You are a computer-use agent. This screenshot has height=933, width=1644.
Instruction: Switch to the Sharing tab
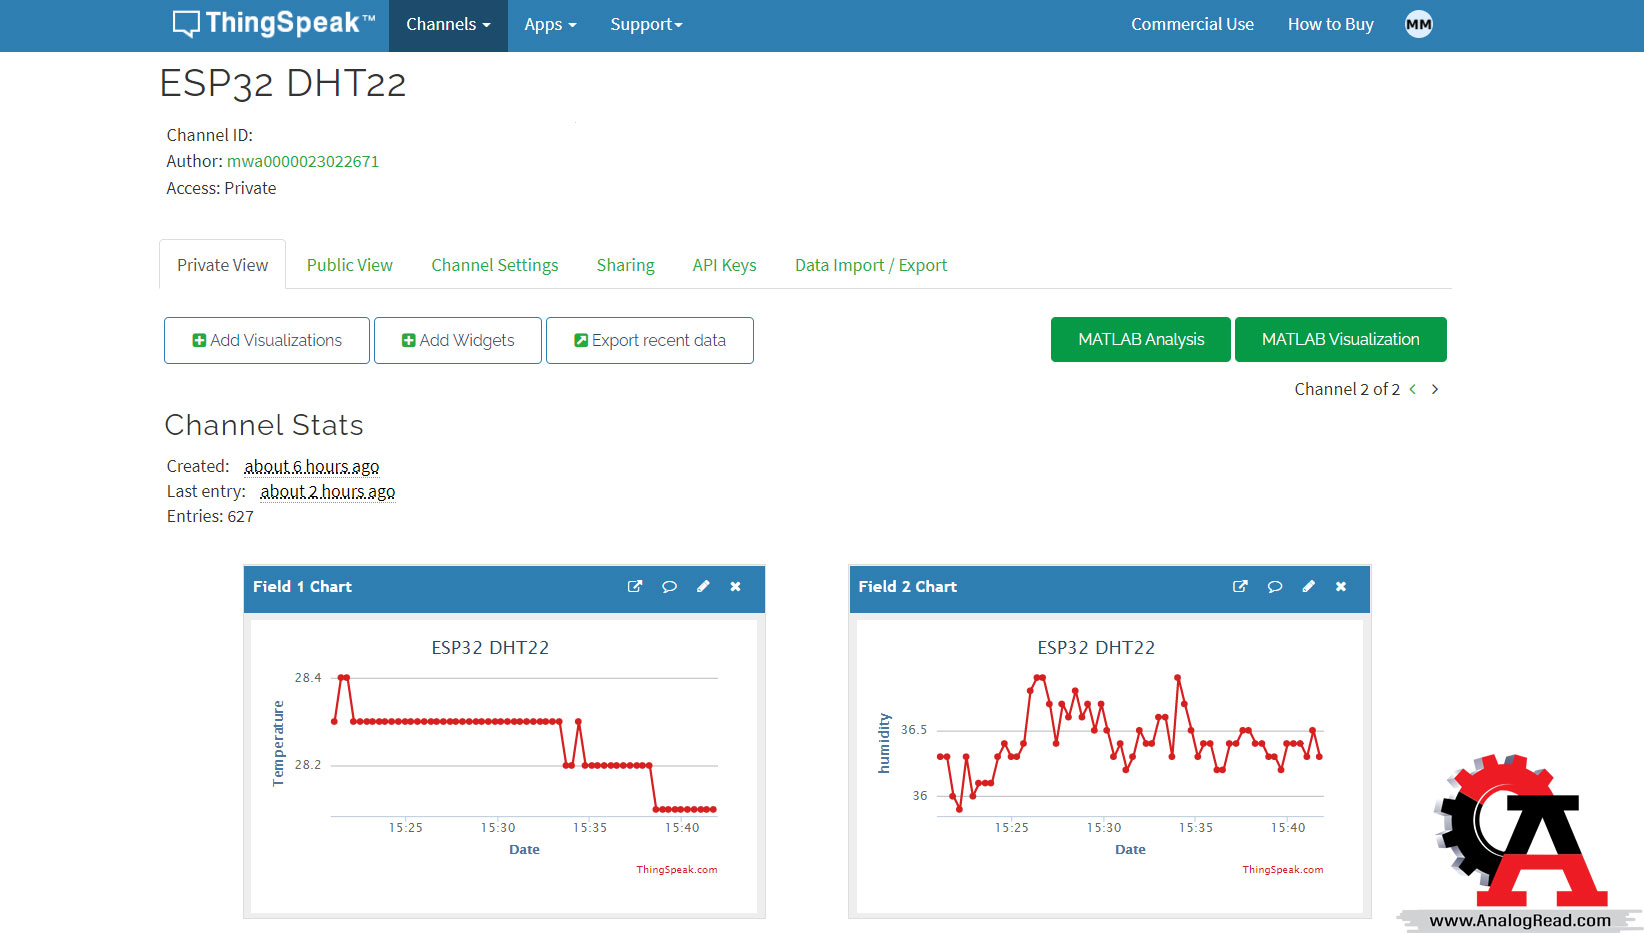625,265
